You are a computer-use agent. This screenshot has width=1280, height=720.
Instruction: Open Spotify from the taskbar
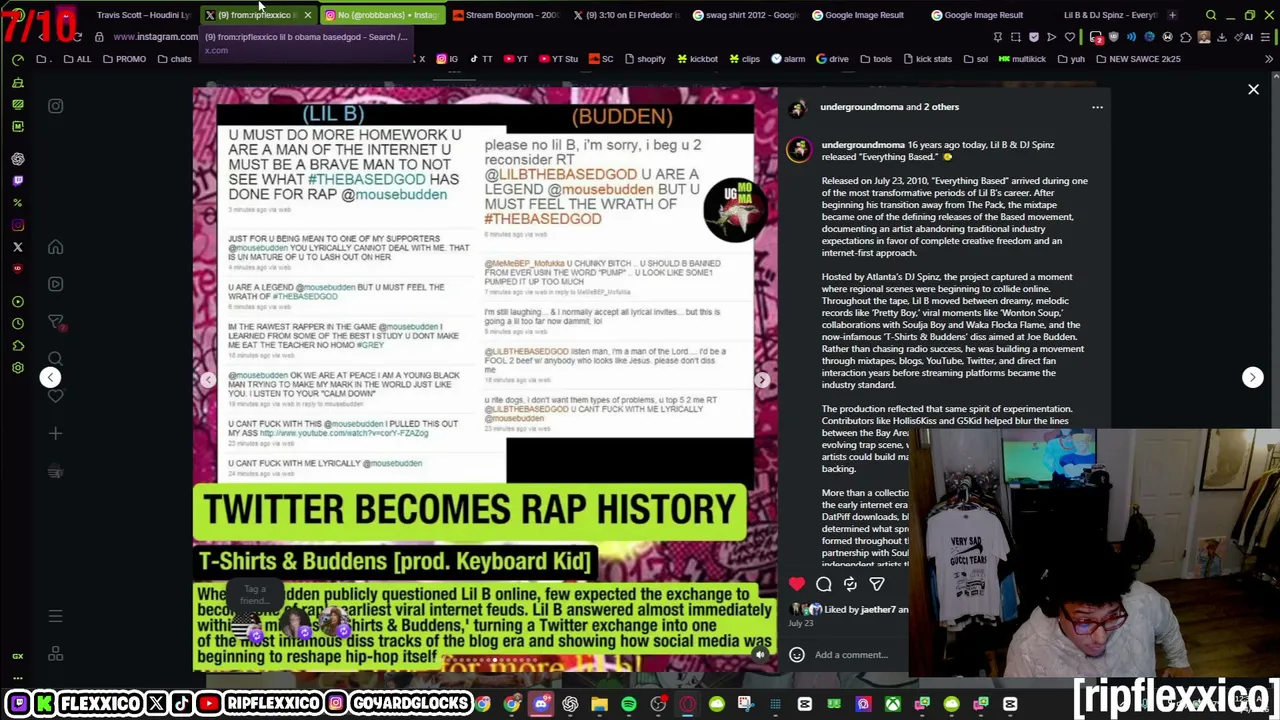628,705
